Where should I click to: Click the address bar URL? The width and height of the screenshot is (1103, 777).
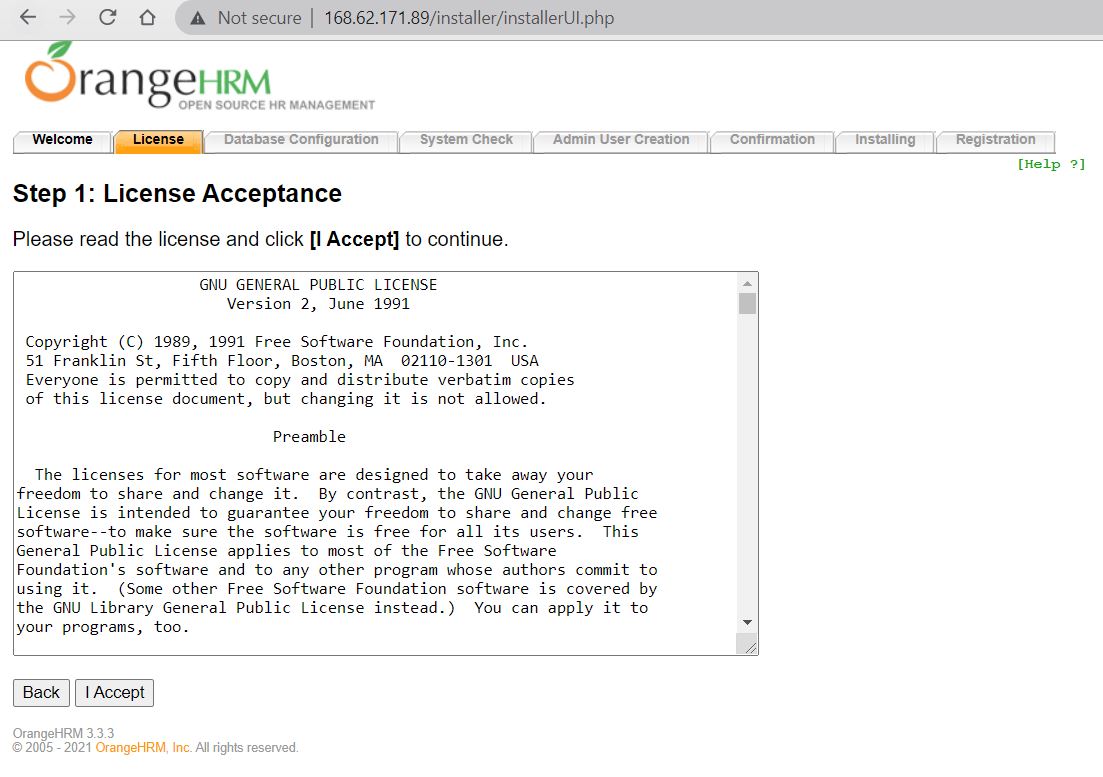pyautogui.click(x=468, y=18)
